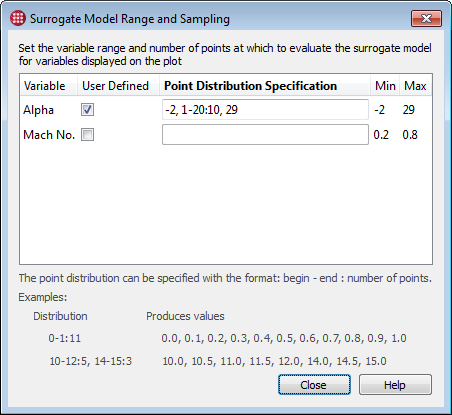452x415 pixels.
Task: Enable the Mach No. User Defined checkbox
Action: [87, 135]
